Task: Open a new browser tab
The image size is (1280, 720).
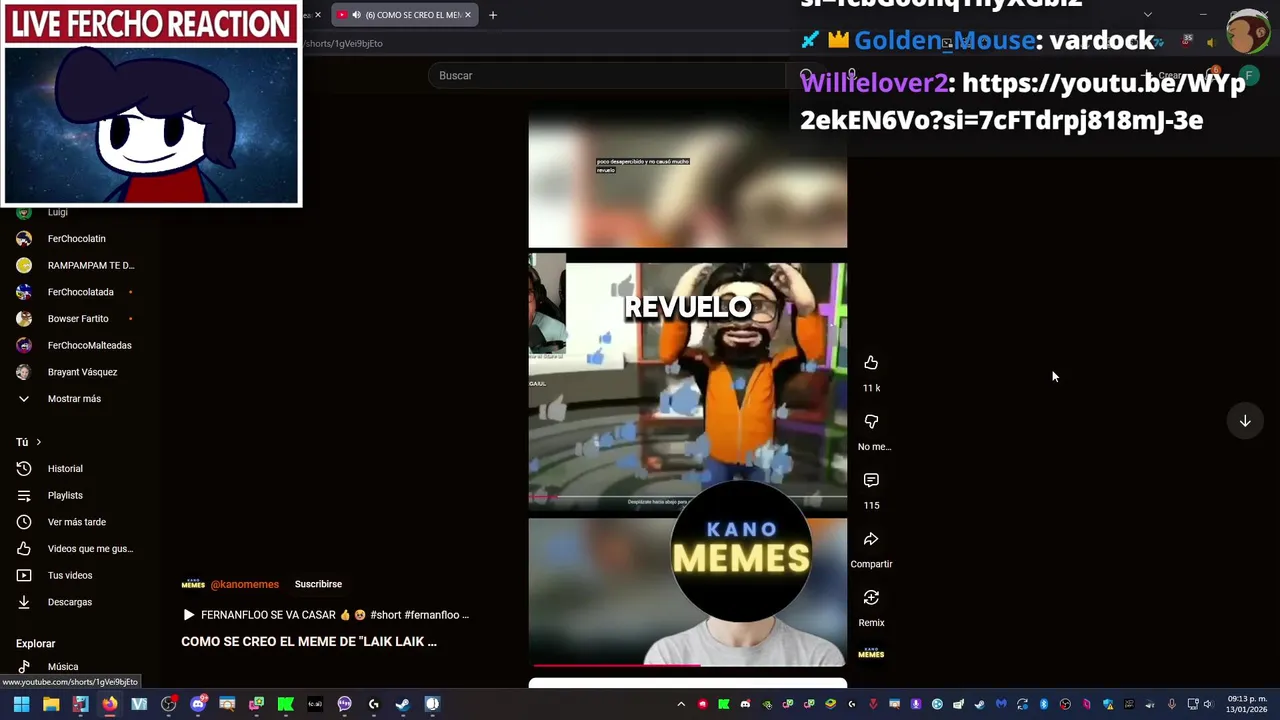Action: click(x=492, y=15)
